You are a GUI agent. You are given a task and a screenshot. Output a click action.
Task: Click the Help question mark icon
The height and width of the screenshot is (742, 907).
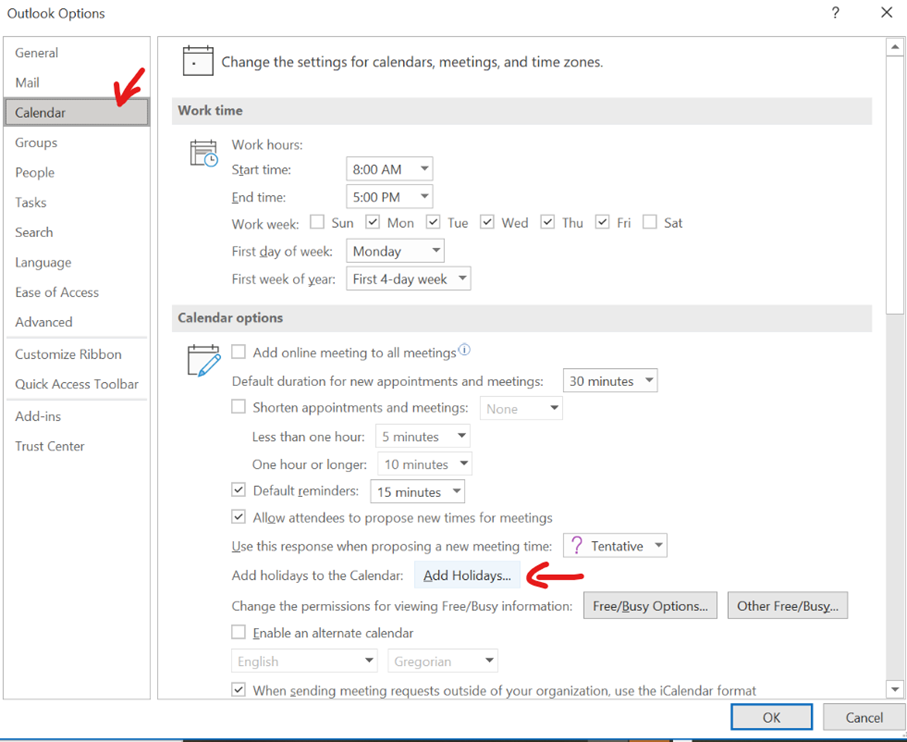point(834,13)
